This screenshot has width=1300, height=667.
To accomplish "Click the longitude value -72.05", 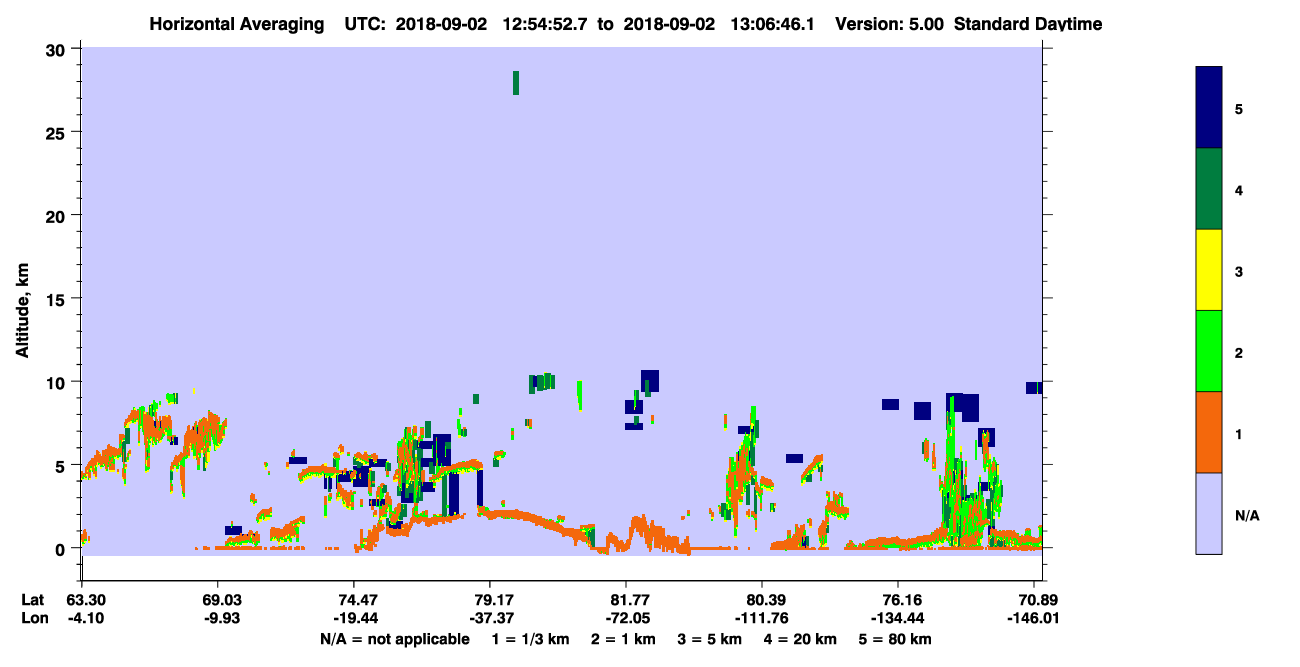I will pos(626,618).
